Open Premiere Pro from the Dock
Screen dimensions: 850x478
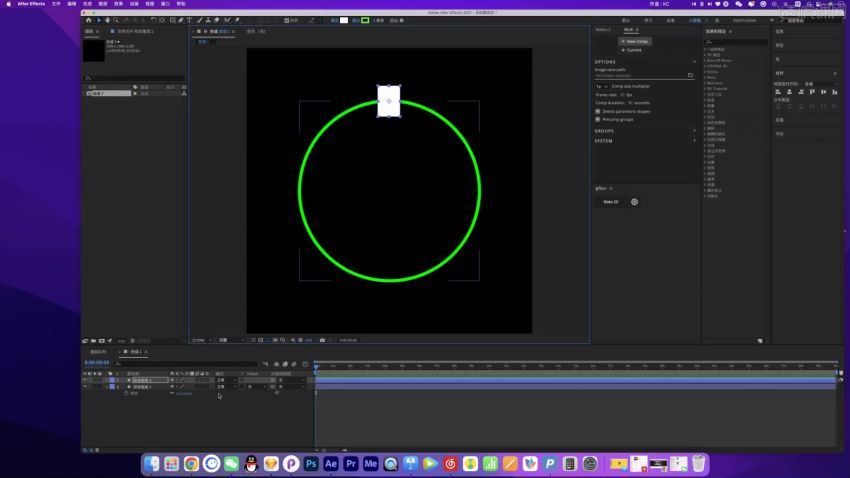click(351, 464)
